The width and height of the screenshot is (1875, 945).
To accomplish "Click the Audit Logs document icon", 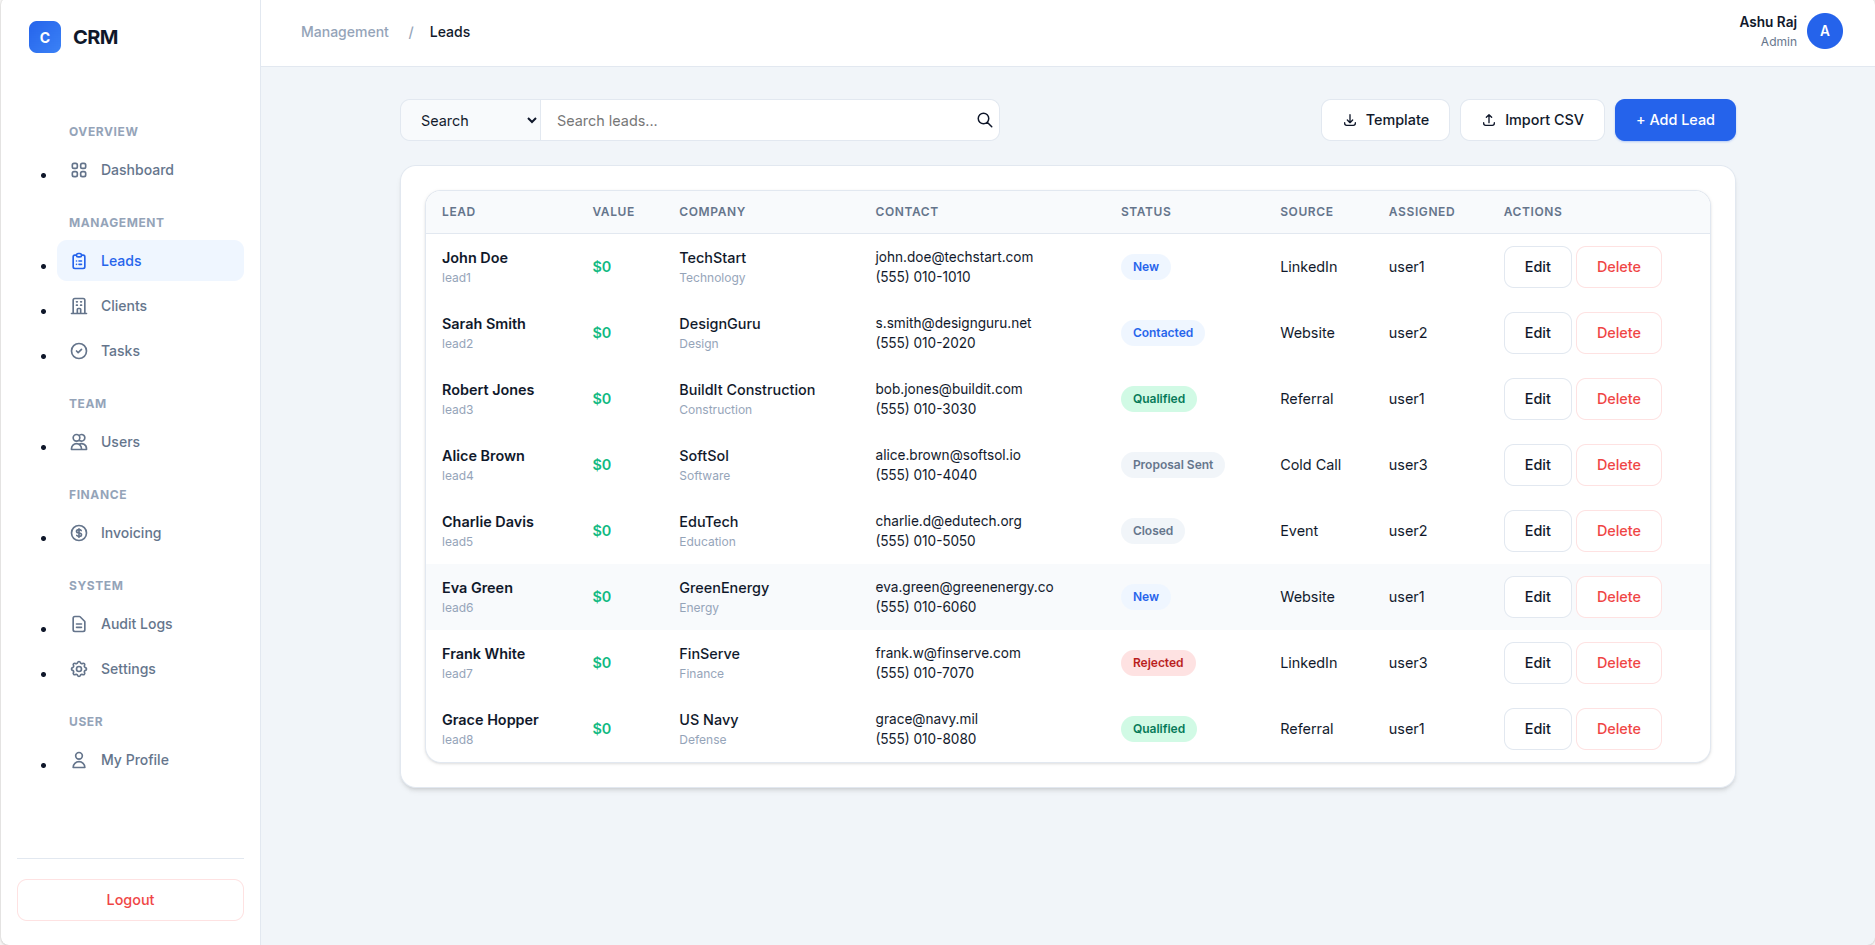I will coord(78,624).
